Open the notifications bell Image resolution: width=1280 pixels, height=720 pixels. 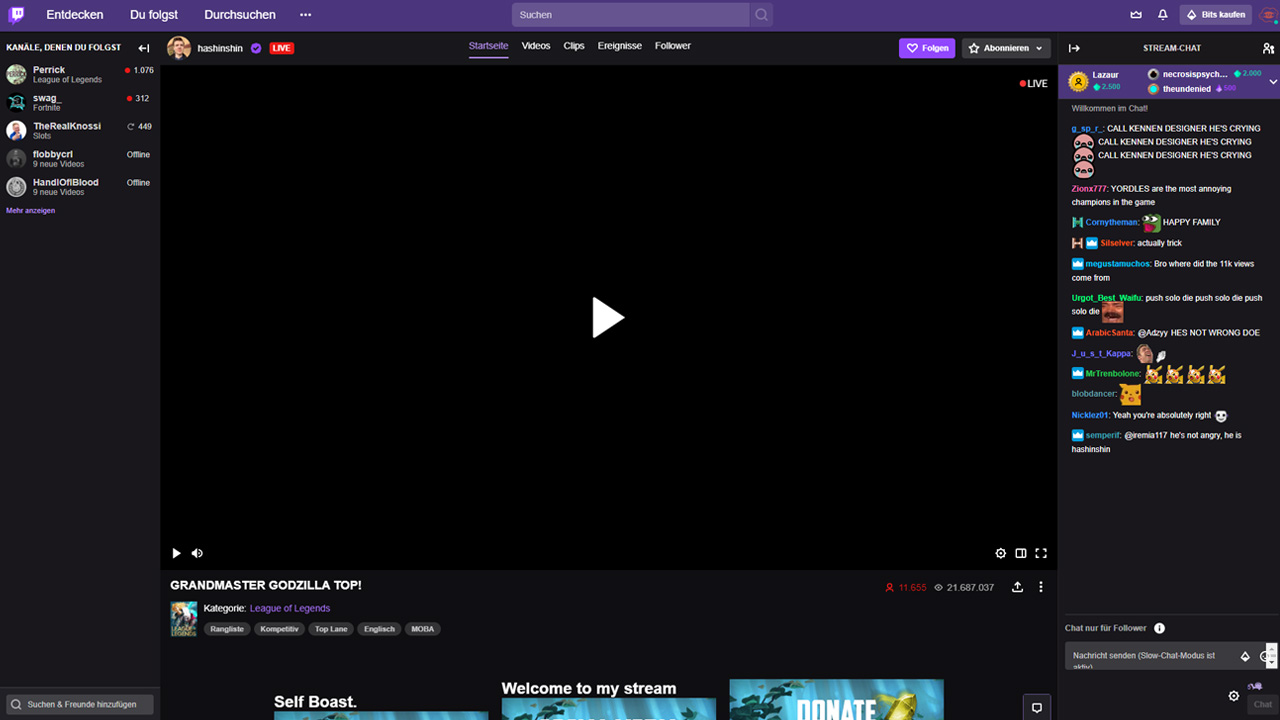[1163, 14]
